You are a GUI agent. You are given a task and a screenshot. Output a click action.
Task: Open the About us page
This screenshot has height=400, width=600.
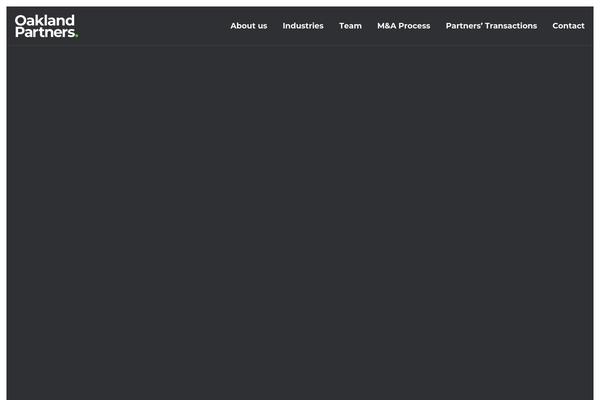249,26
